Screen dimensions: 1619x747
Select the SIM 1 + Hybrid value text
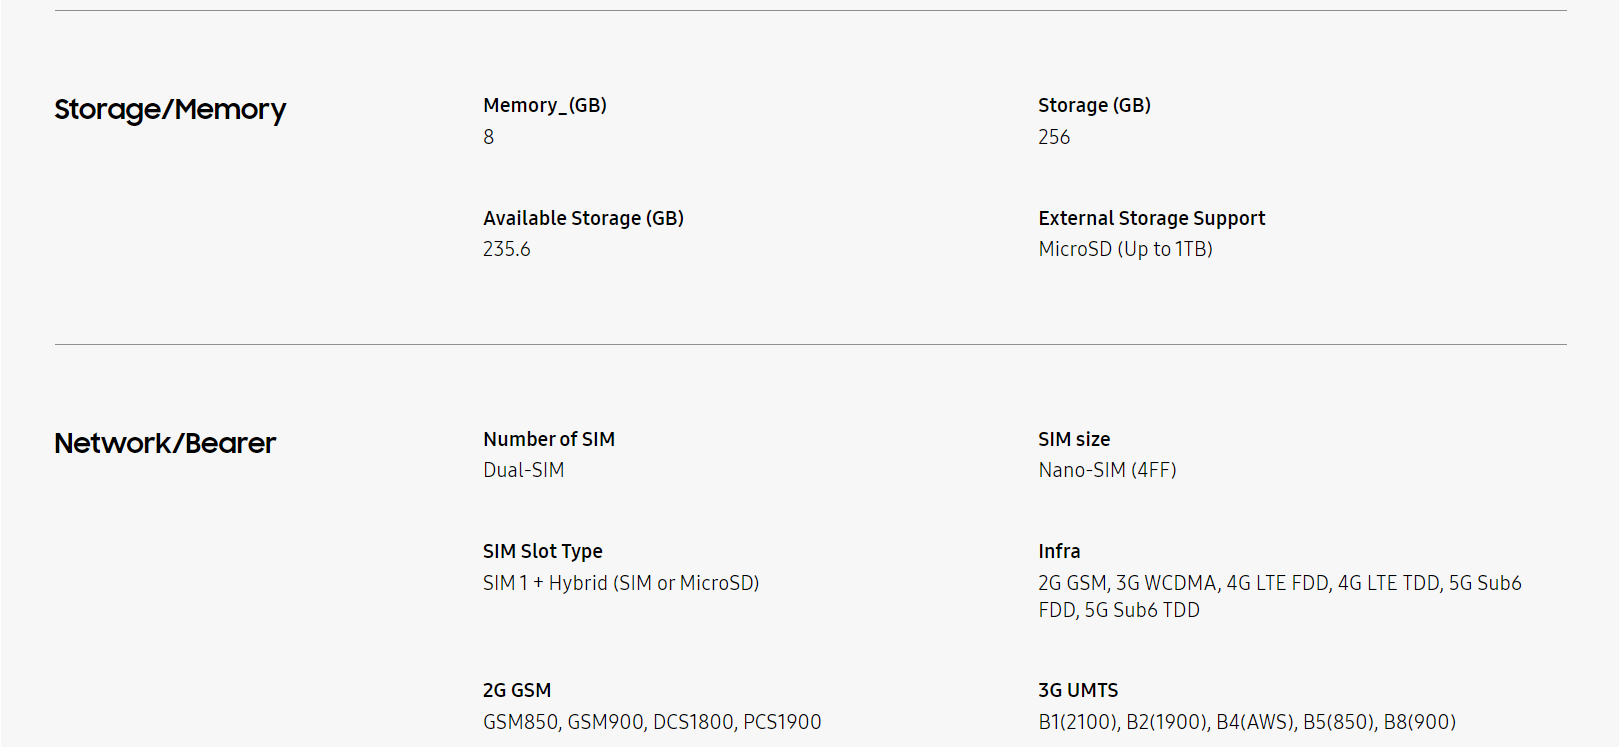(621, 583)
